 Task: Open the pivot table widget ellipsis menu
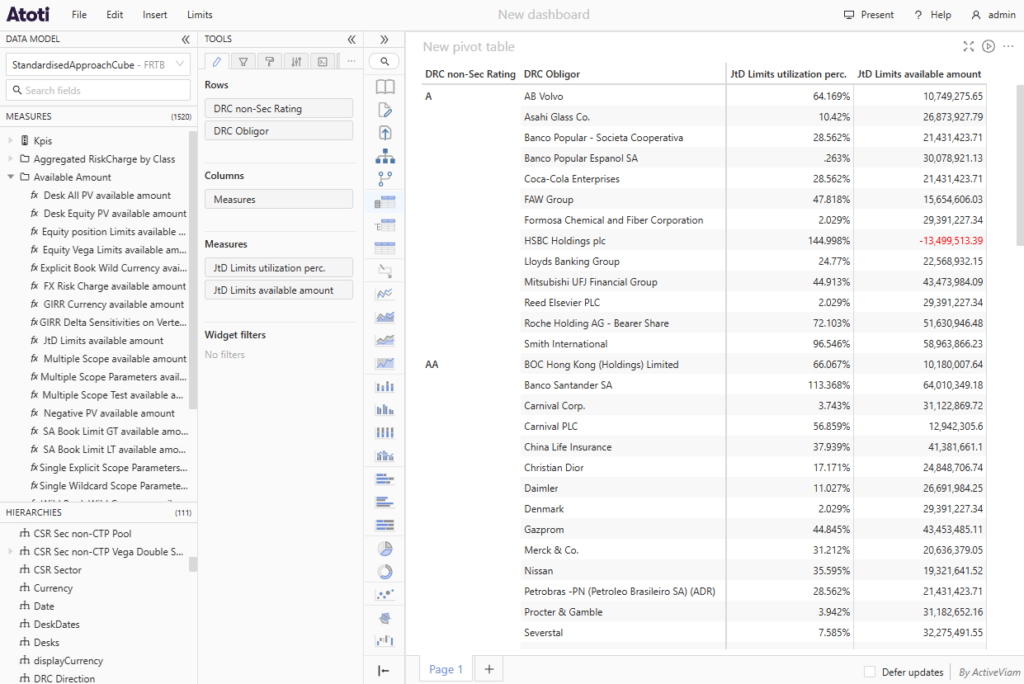click(x=1008, y=46)
